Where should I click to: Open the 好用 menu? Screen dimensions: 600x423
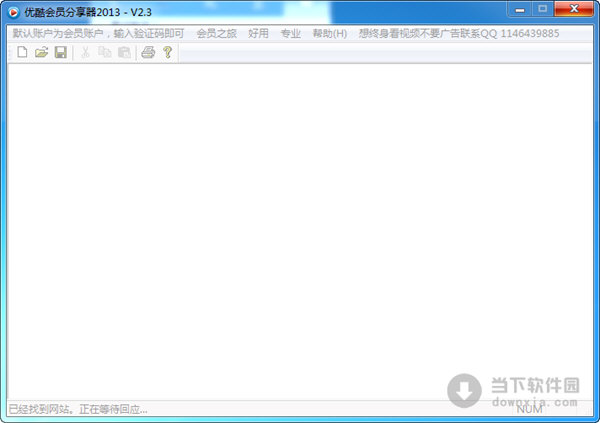pos(258,34)
